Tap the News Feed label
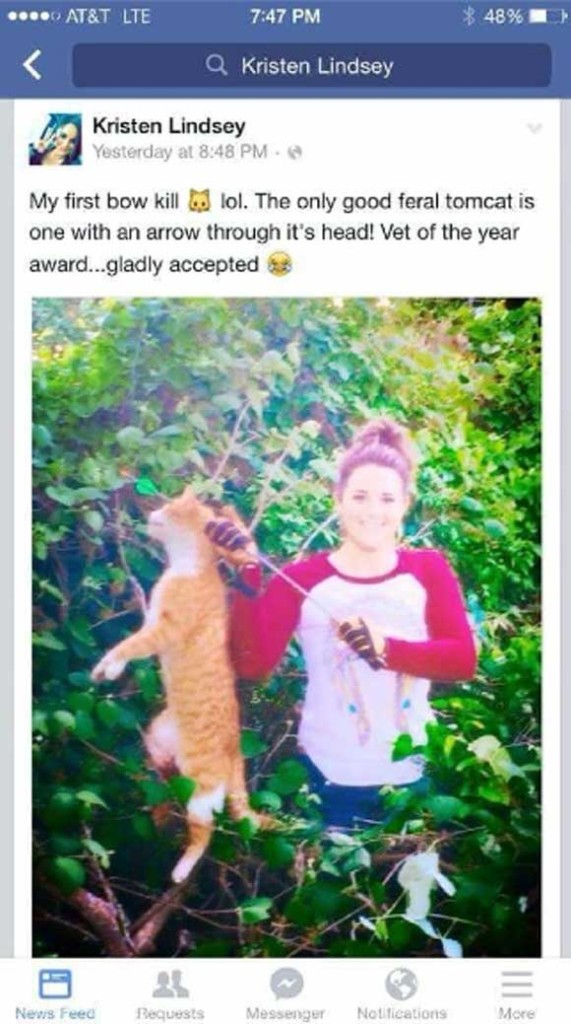Screen dimensions: 571x1024 55,1013
